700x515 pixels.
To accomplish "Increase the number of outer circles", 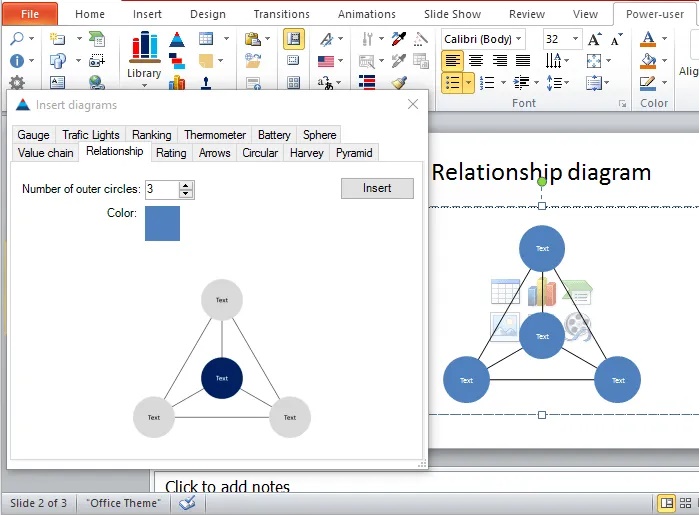I will [x=186, y=185].
